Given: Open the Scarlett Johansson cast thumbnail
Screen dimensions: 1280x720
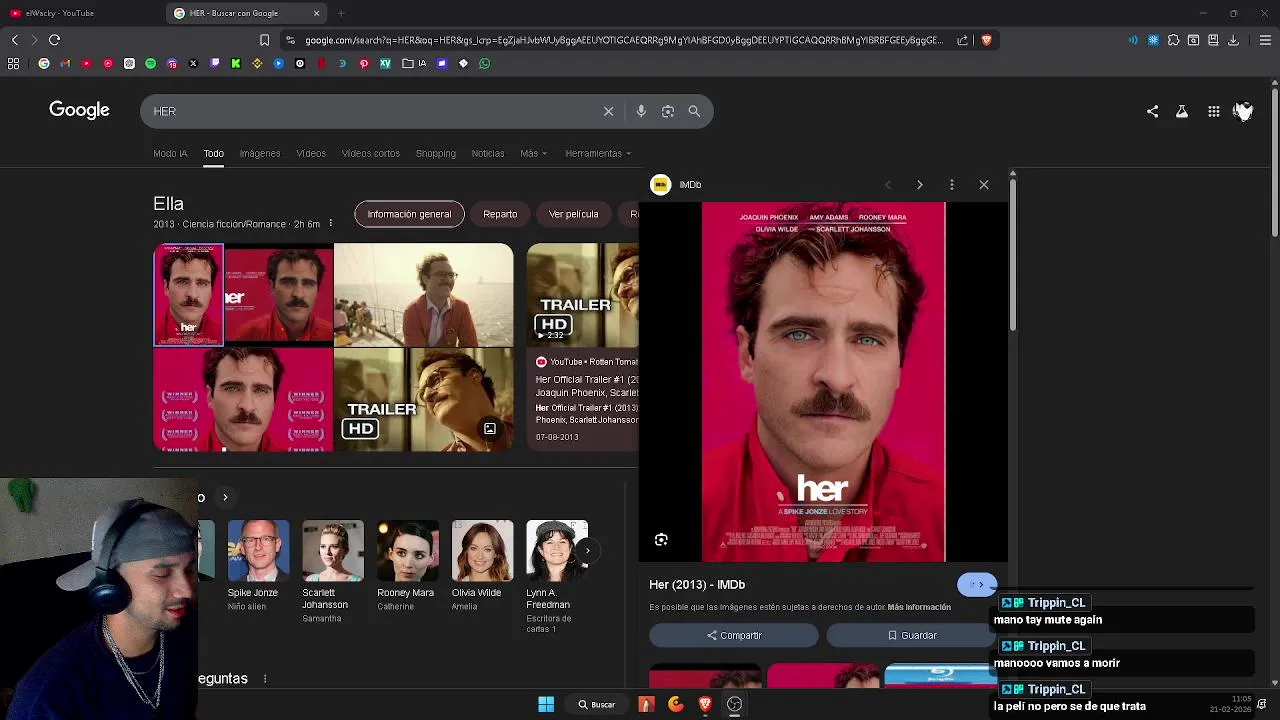Looking at the screenshot, I should click(333, 550).
